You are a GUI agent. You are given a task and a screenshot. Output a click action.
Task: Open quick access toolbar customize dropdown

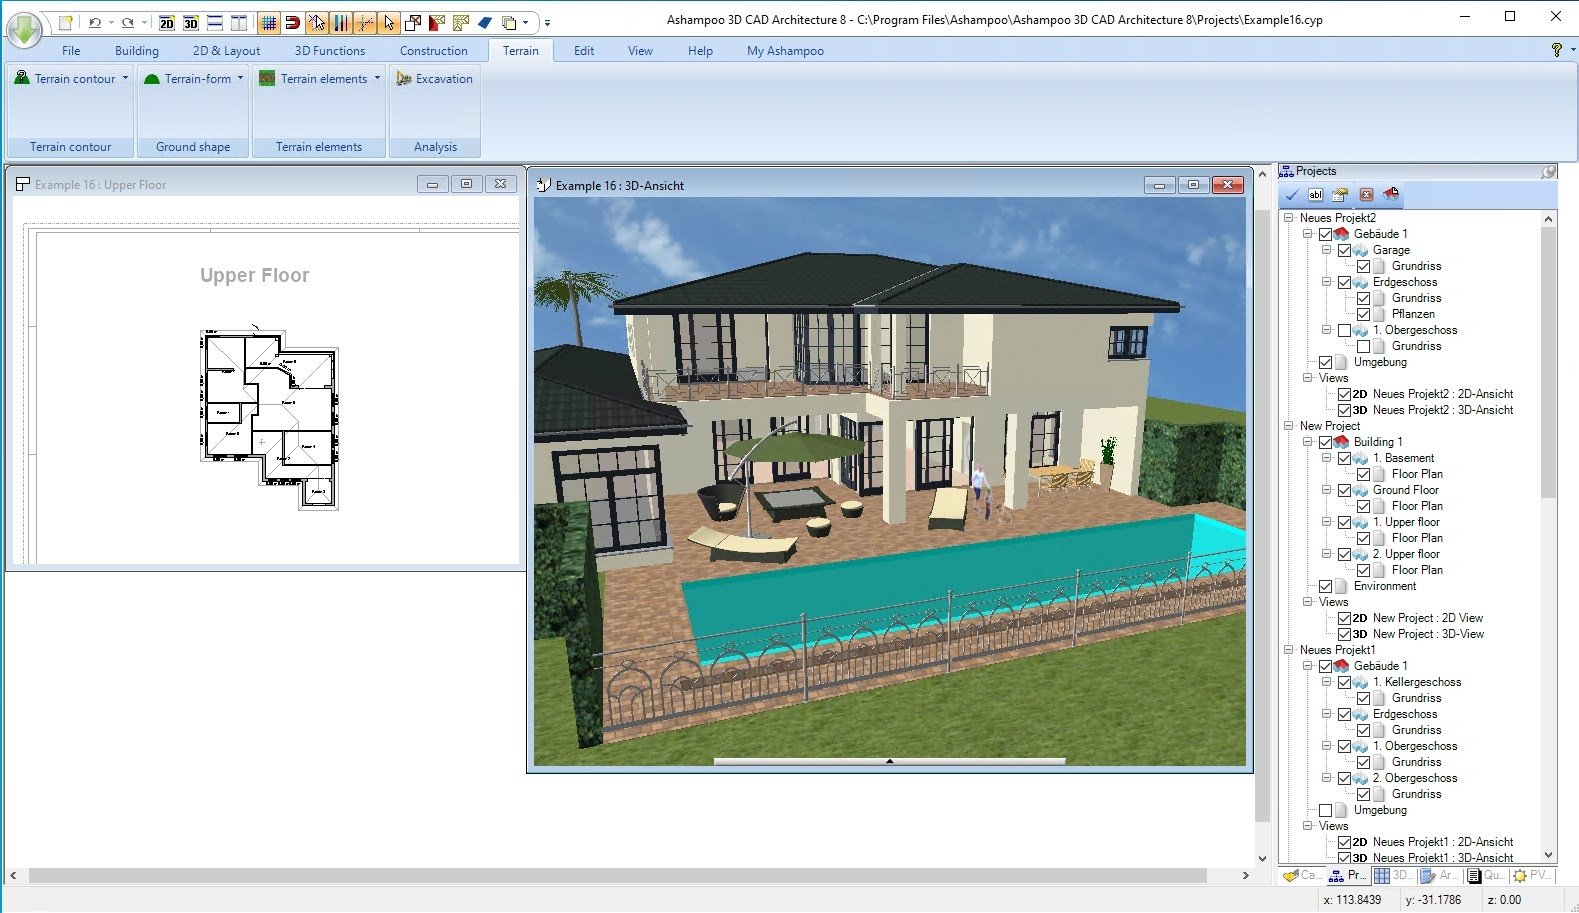coord(547,22)
